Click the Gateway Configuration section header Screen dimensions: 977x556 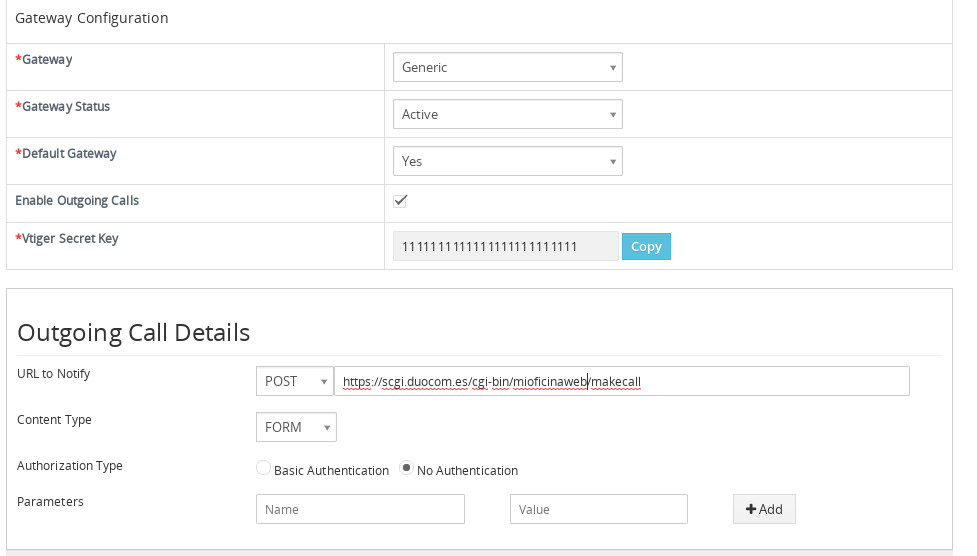coord(92,18)
